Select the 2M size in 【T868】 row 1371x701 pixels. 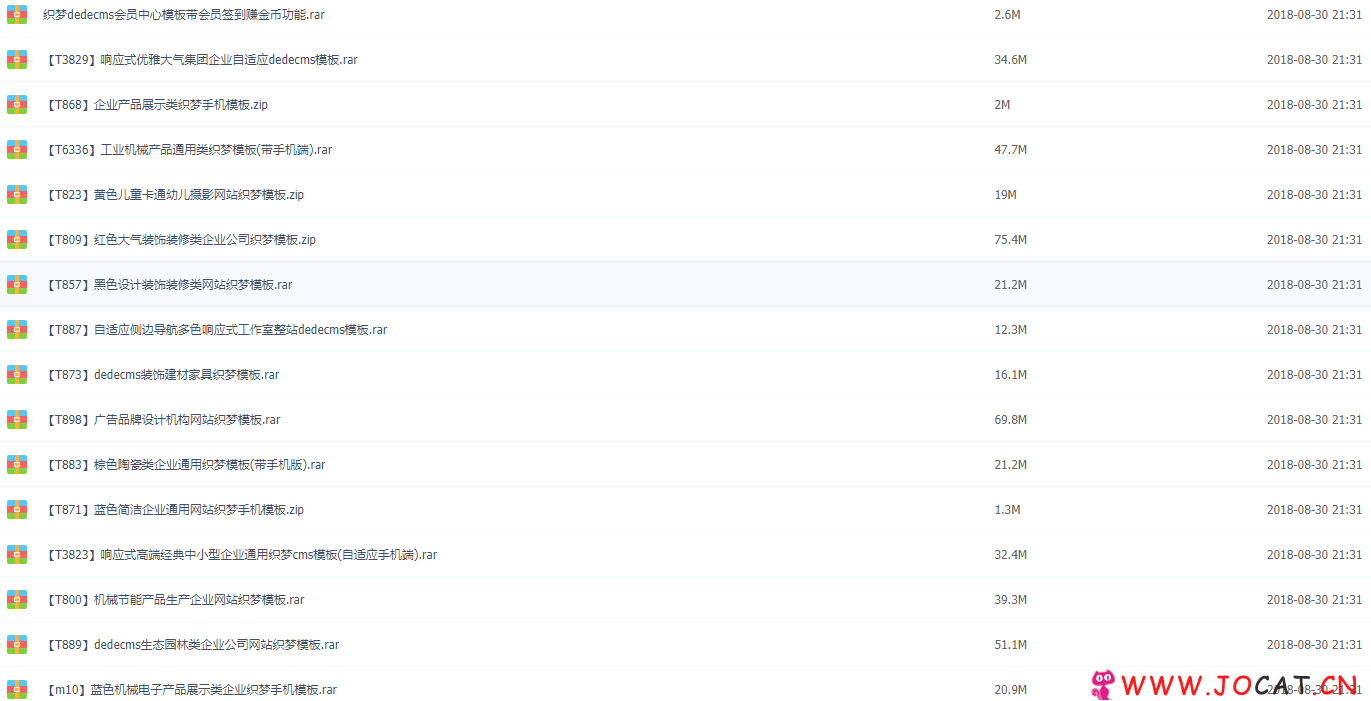click(x=1002, y=105)
